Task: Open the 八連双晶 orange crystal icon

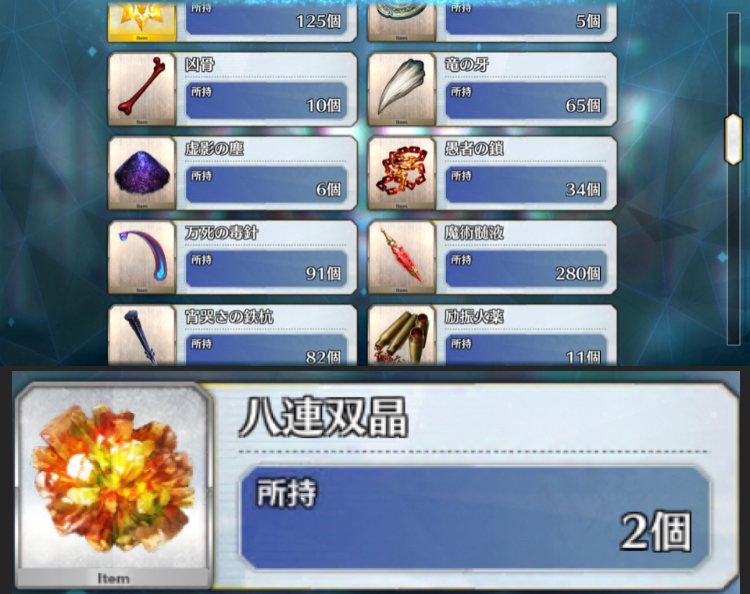Action: pyautogui.click(x=114, y=484)
